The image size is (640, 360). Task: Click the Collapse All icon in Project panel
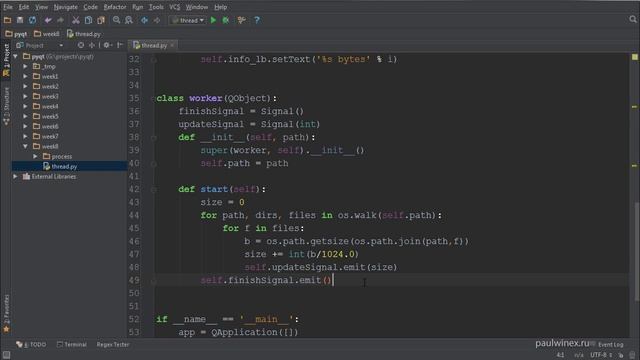point(92,45)
